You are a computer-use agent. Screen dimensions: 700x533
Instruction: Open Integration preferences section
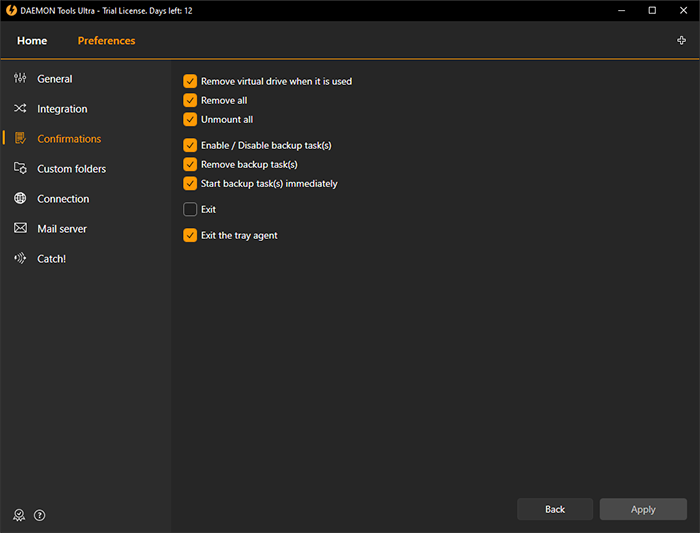(x=62, y=109)
